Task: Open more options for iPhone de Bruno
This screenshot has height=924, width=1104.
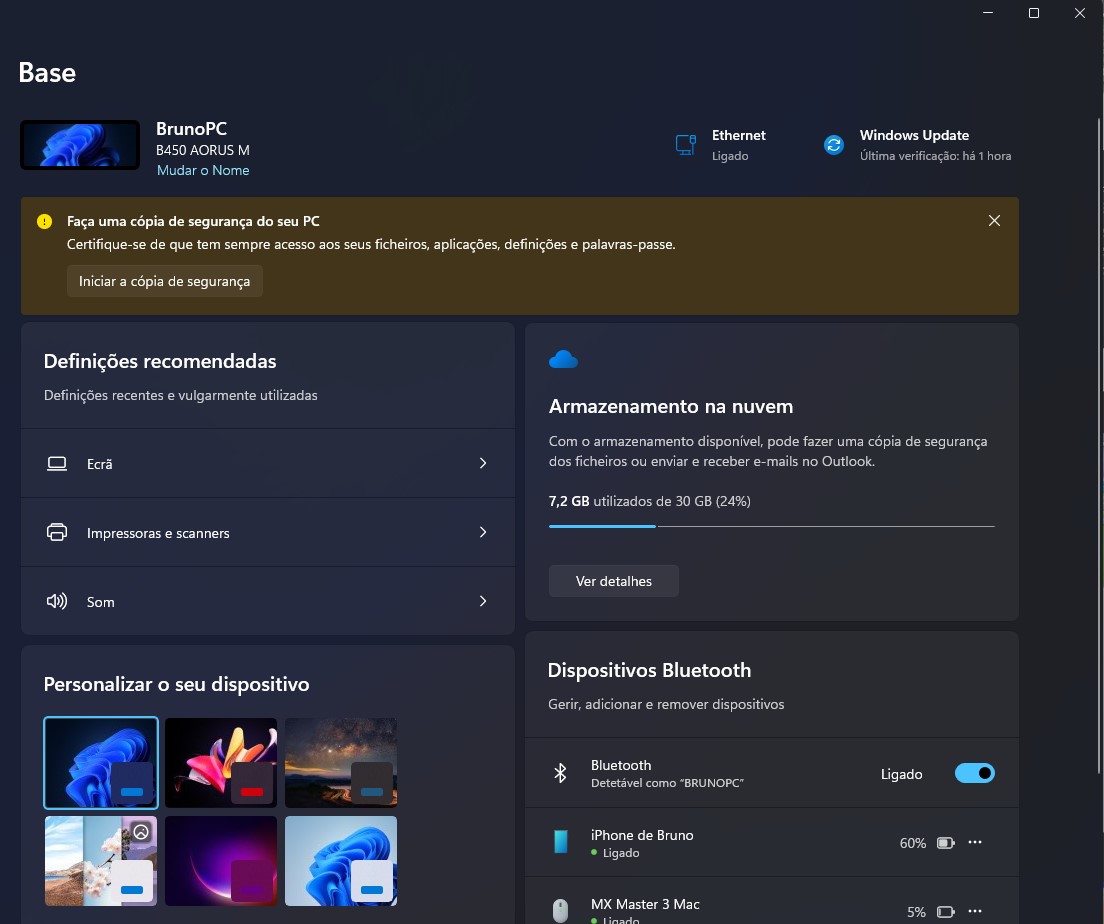Action: pyautogui.click(x=975, y=842)
